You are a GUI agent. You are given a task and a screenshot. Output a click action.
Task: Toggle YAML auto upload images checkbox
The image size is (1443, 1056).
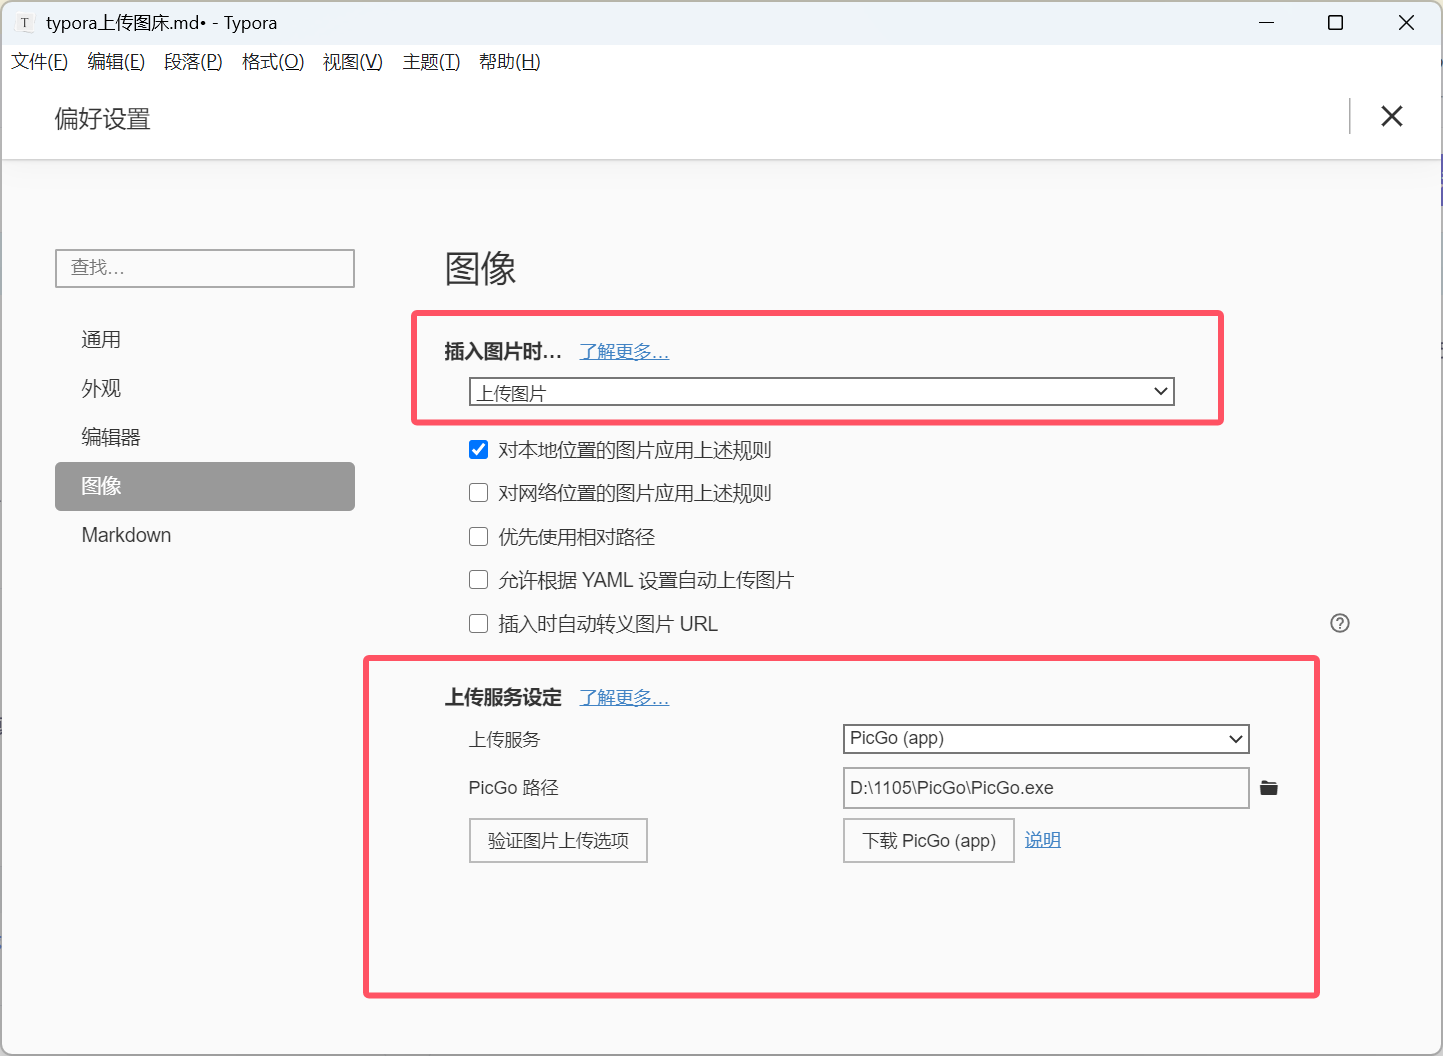[x=479, y=580]
